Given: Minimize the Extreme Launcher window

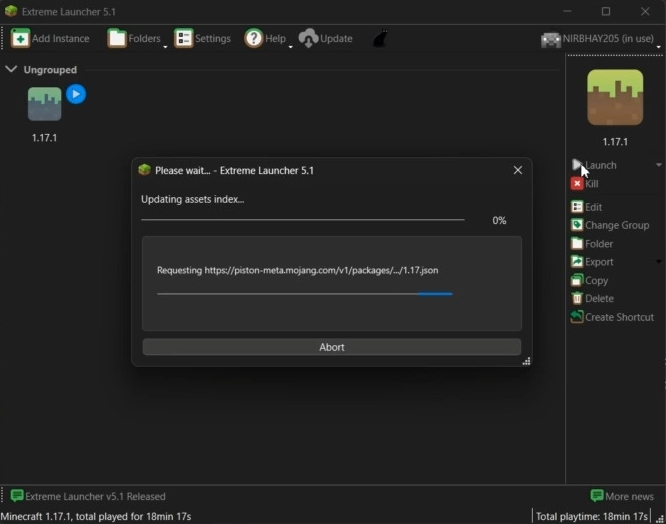Looking at the screenshot, I should click(x=567, y=11).
